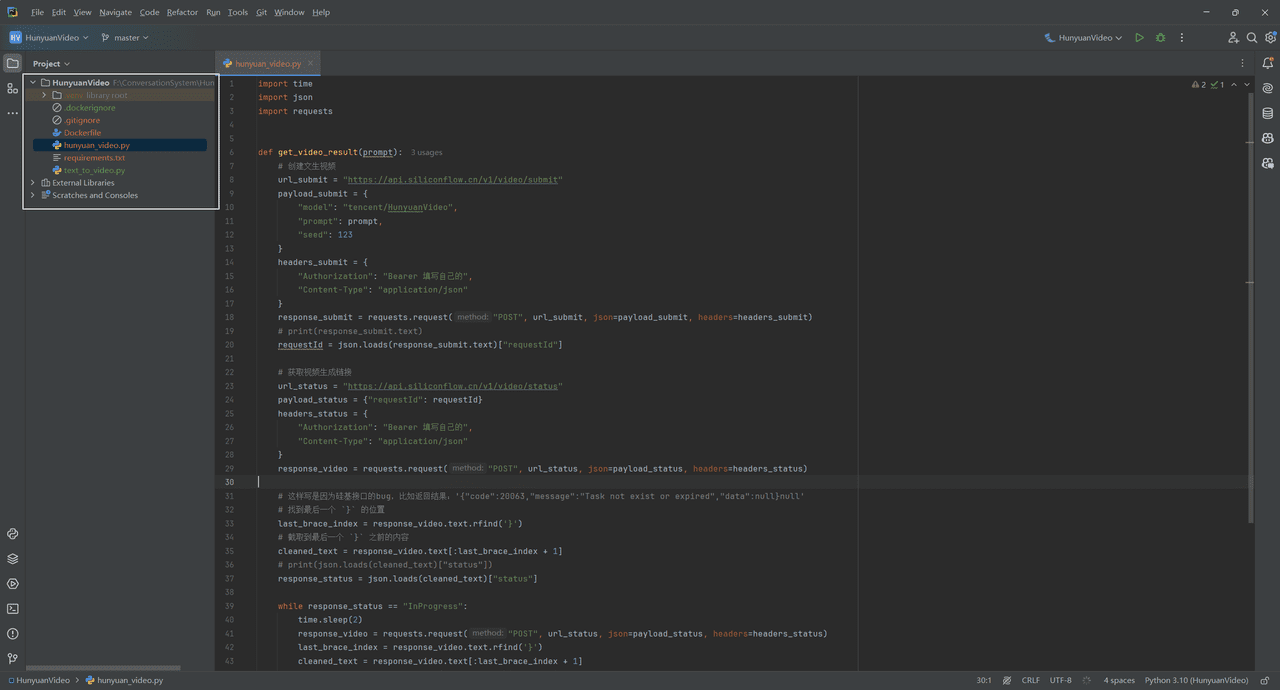Open the HunyuanVideo project switcher dropdown

49,38
